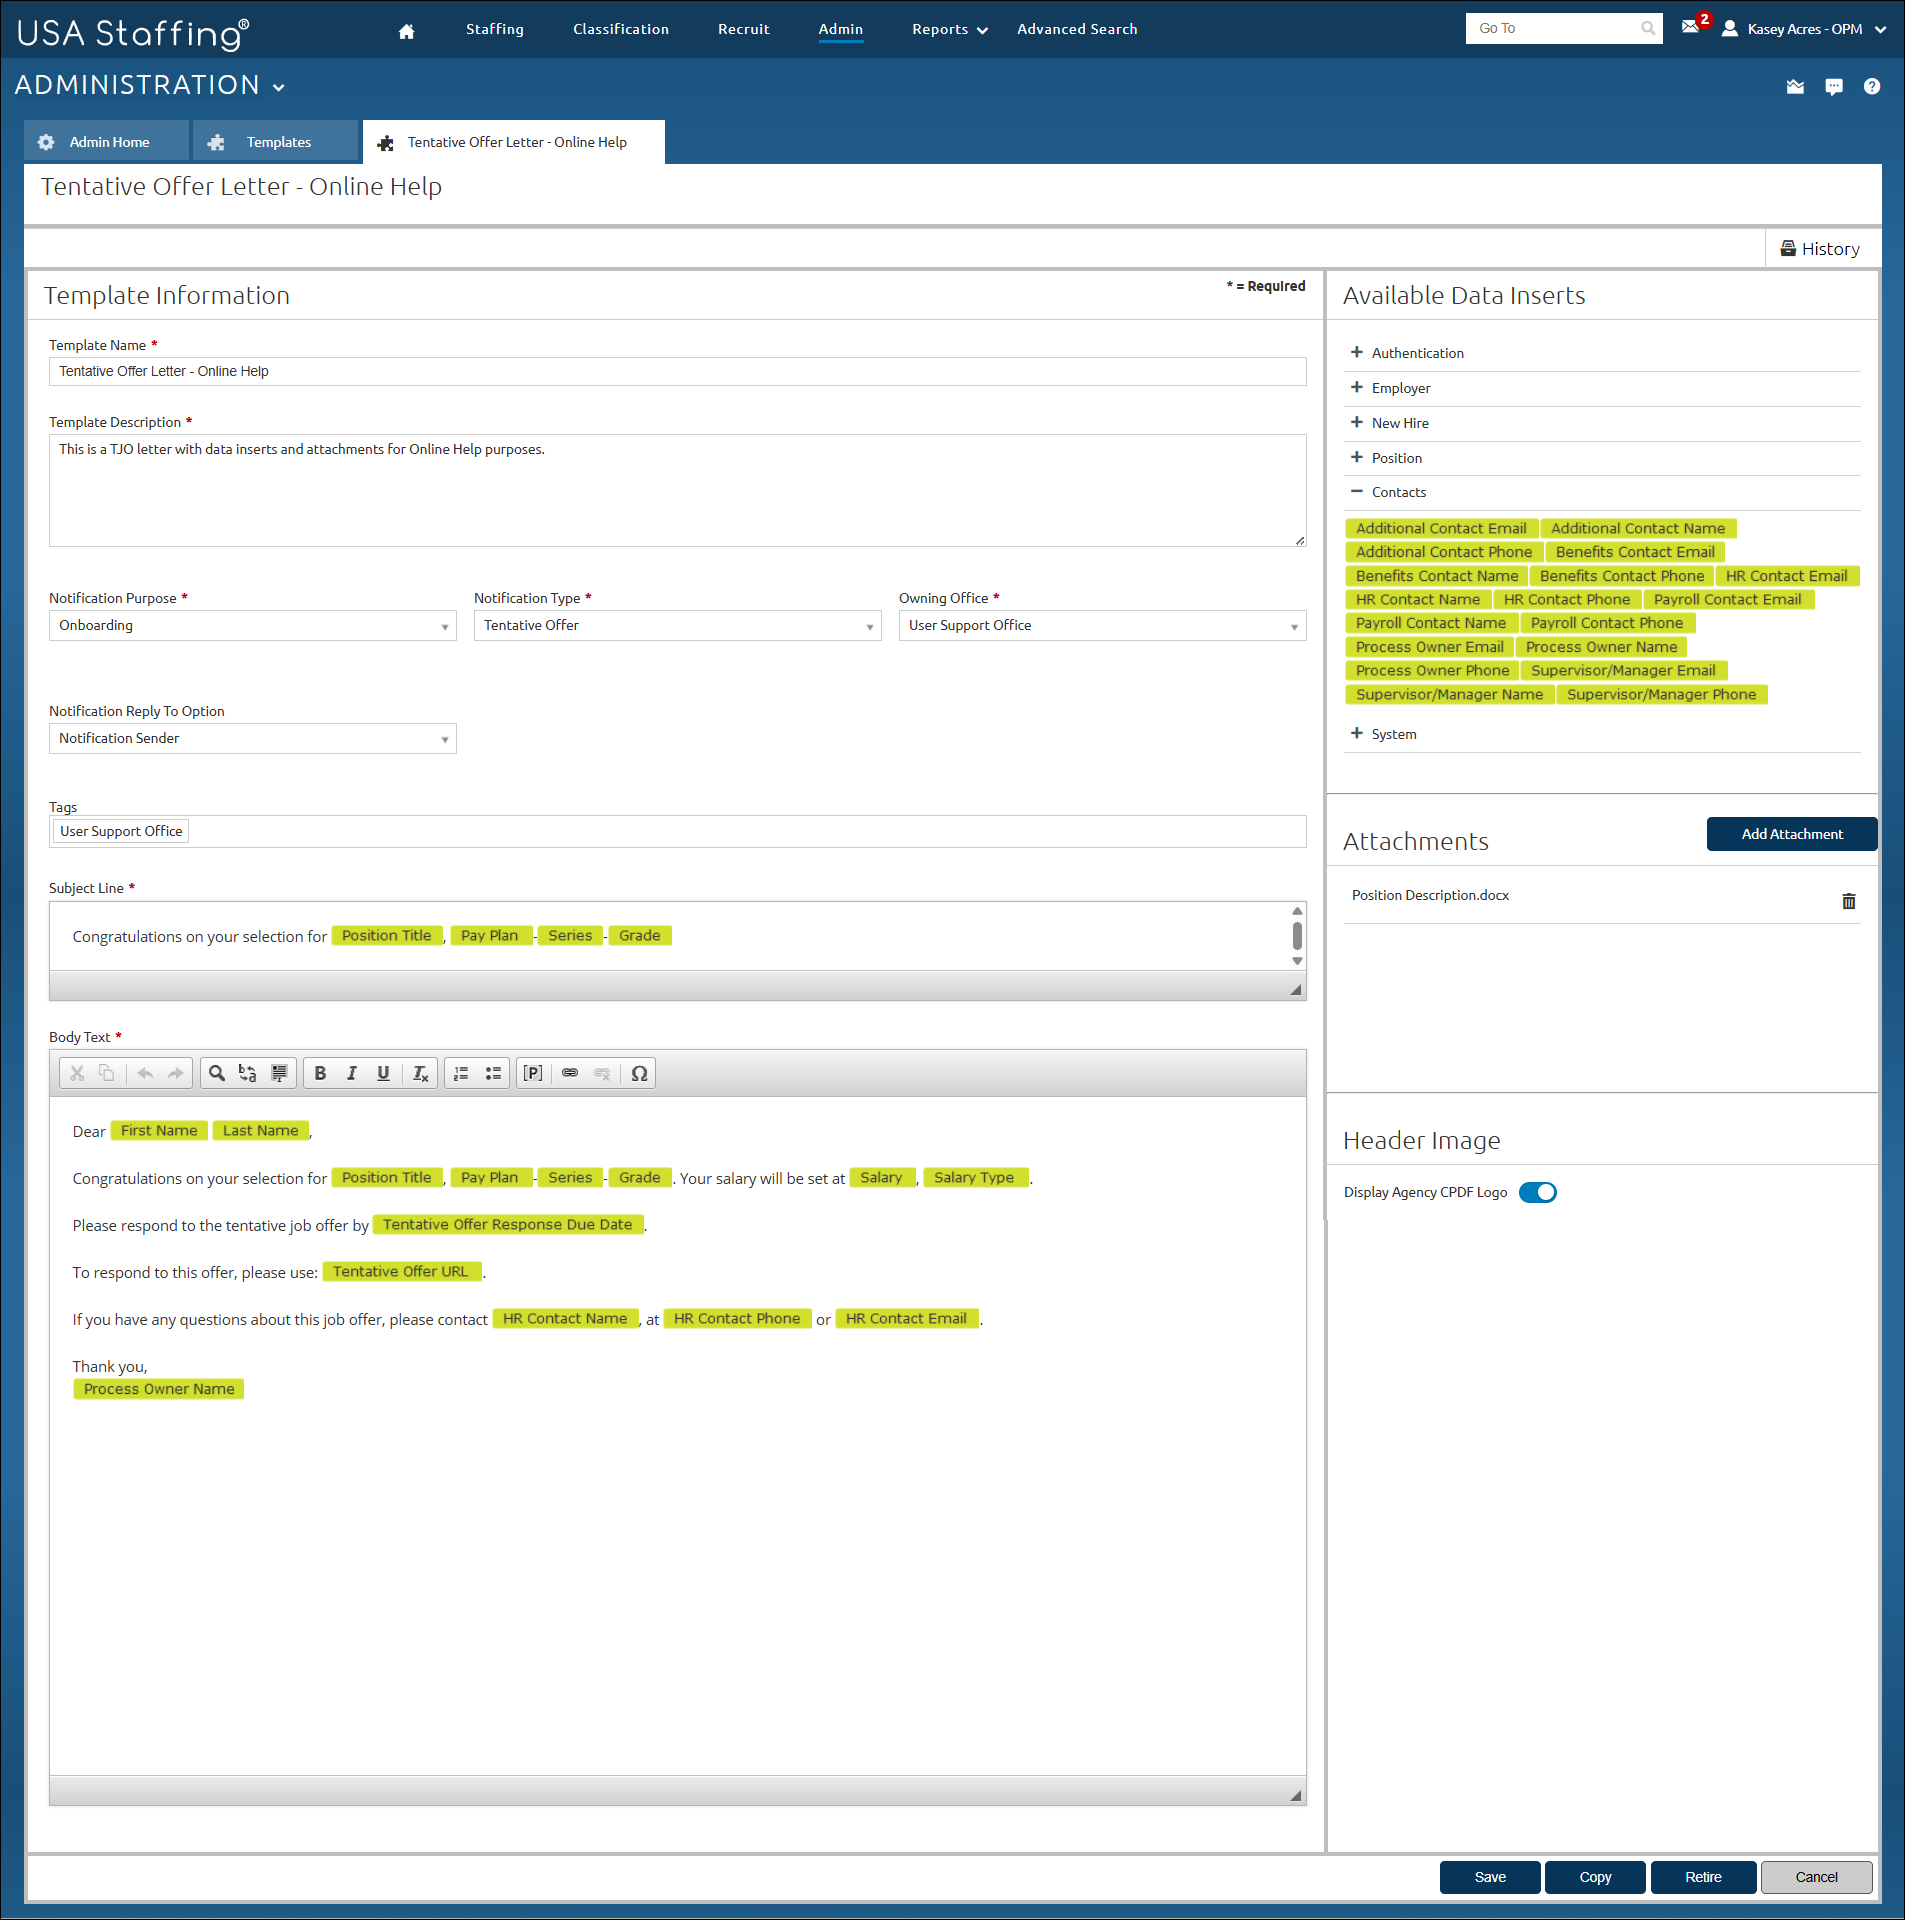Open the Owning Office dropdown
Viewport: 1905px width, 1920px height.
(1102, 626)
